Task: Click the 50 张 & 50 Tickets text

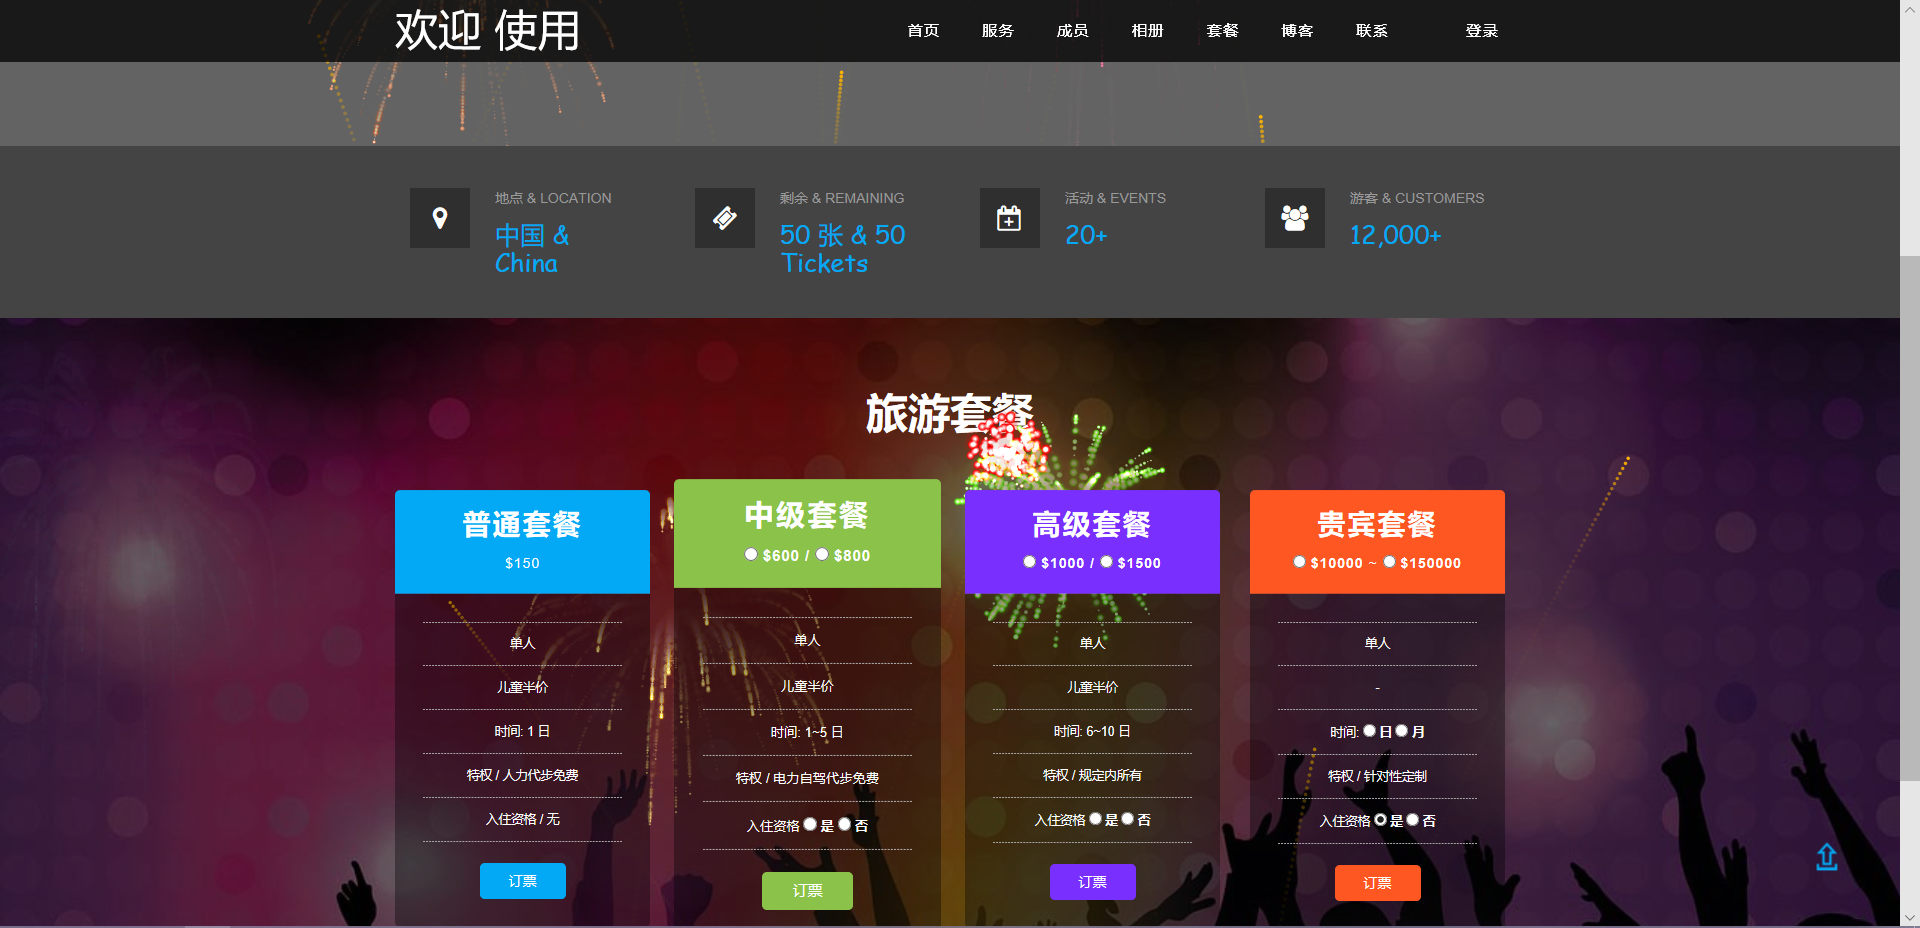Action: click(842, 249)
